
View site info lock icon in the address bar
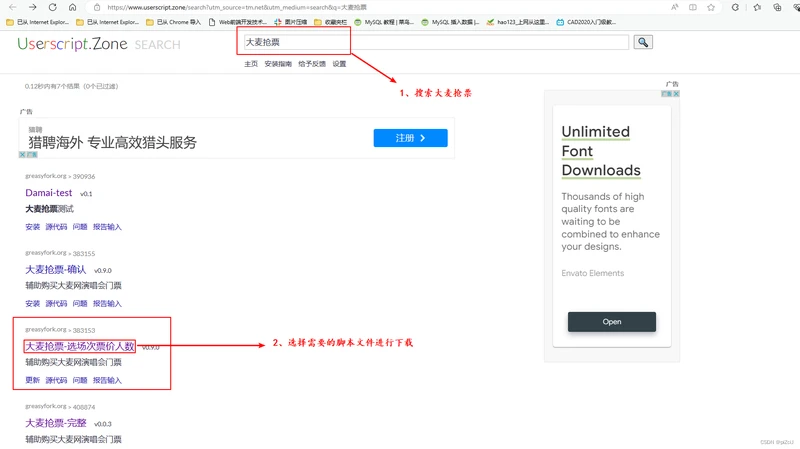pyautogui.click(x=97, y=7)
